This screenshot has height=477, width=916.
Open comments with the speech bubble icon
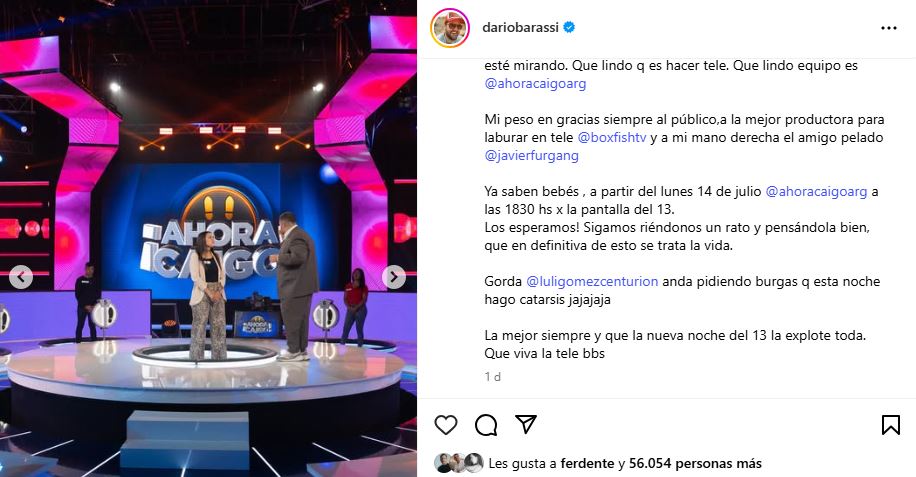click(486, 425)
